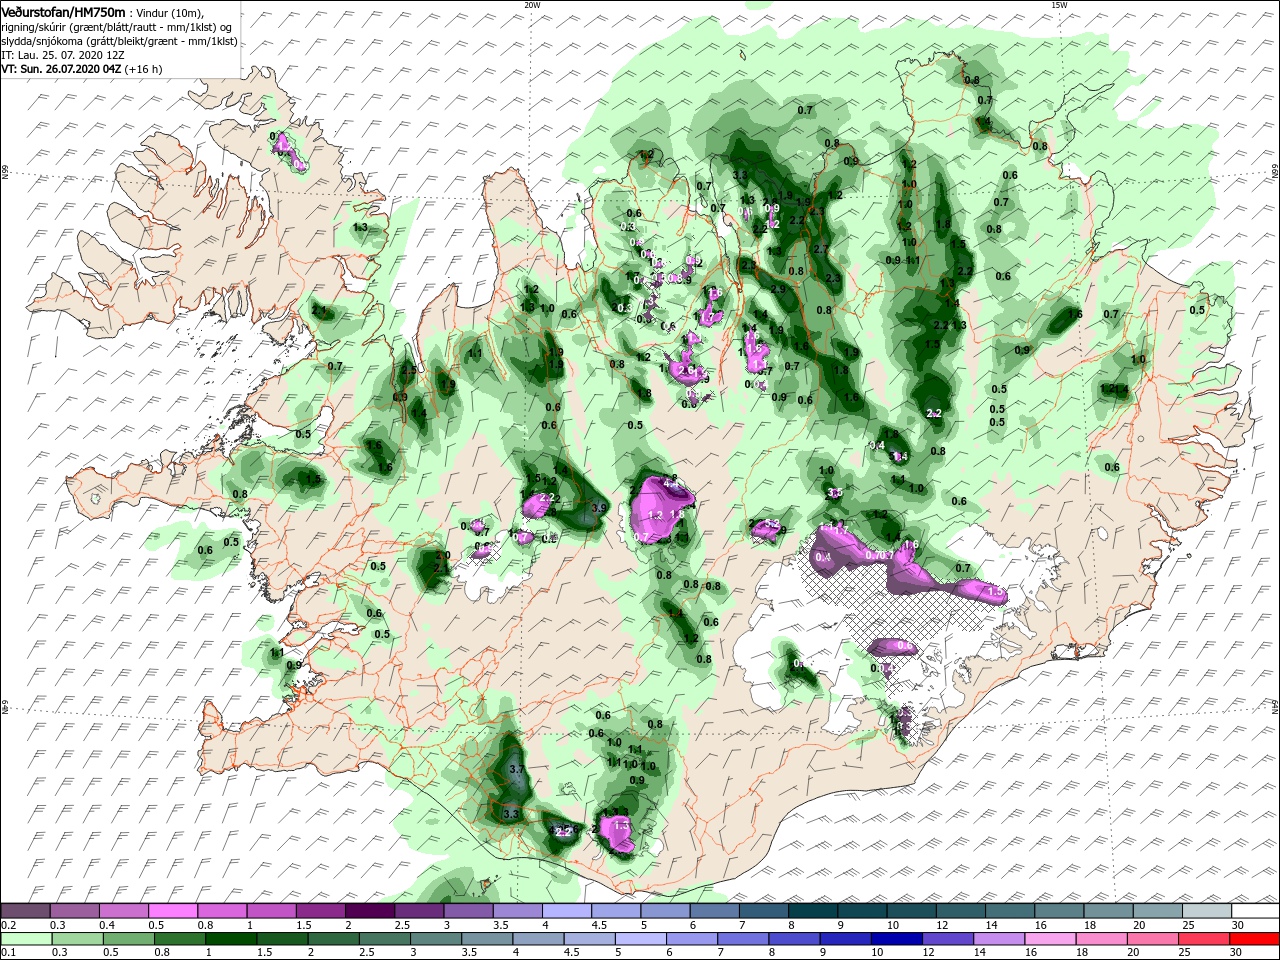Screen dimensions: 1280x960
Task: Pick the bright red swatch after the green-scale 30
Action: point(1254,939)
